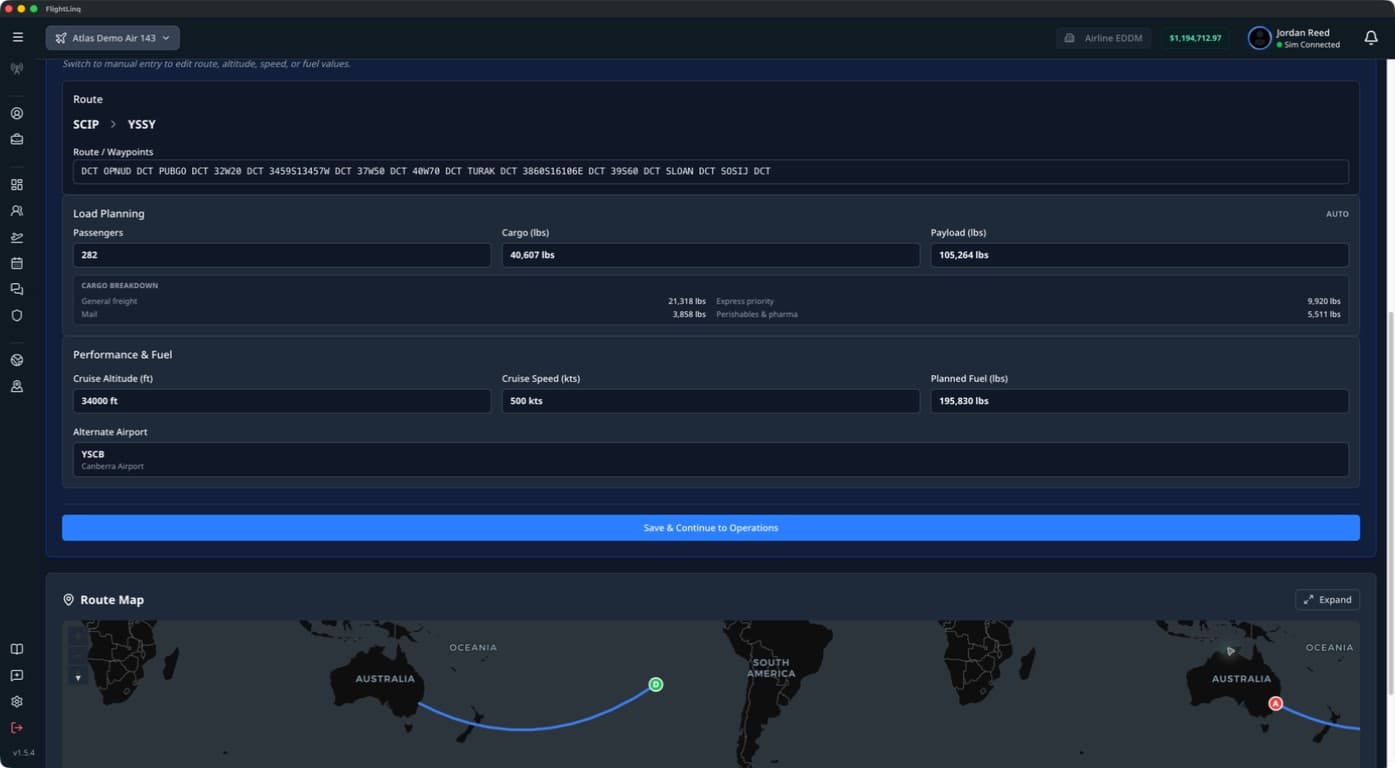Click Save & Continue to Operations
The image size is (1395, 768).
710,528
